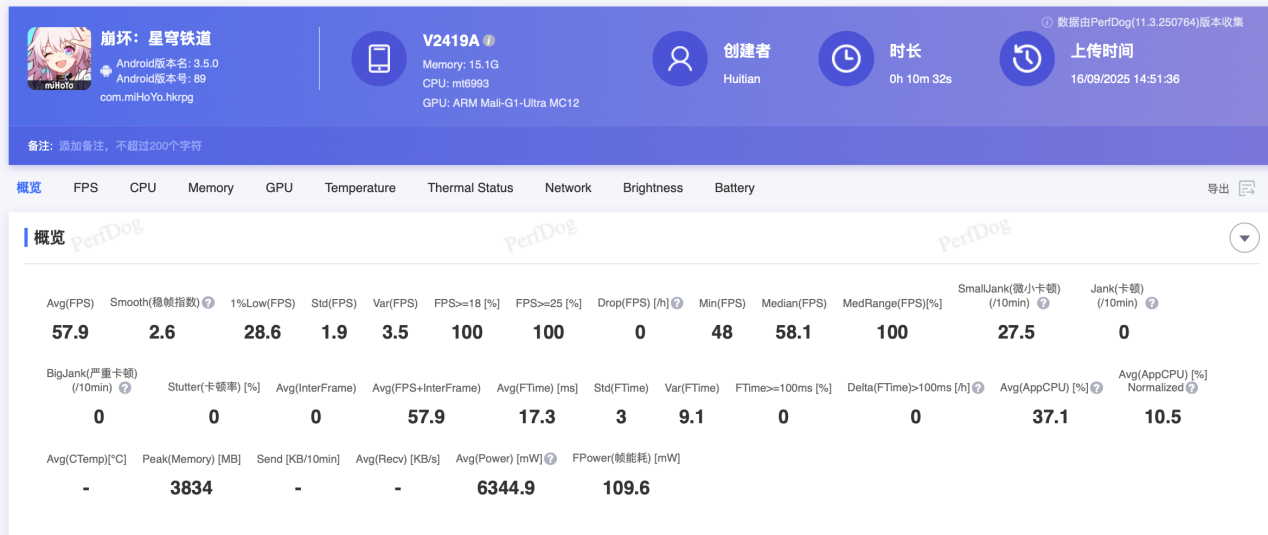Click help icon next to Smooth(稳帧指数)
The width and height of the screenshot is (1268, 535).
[x=208, y=303]
